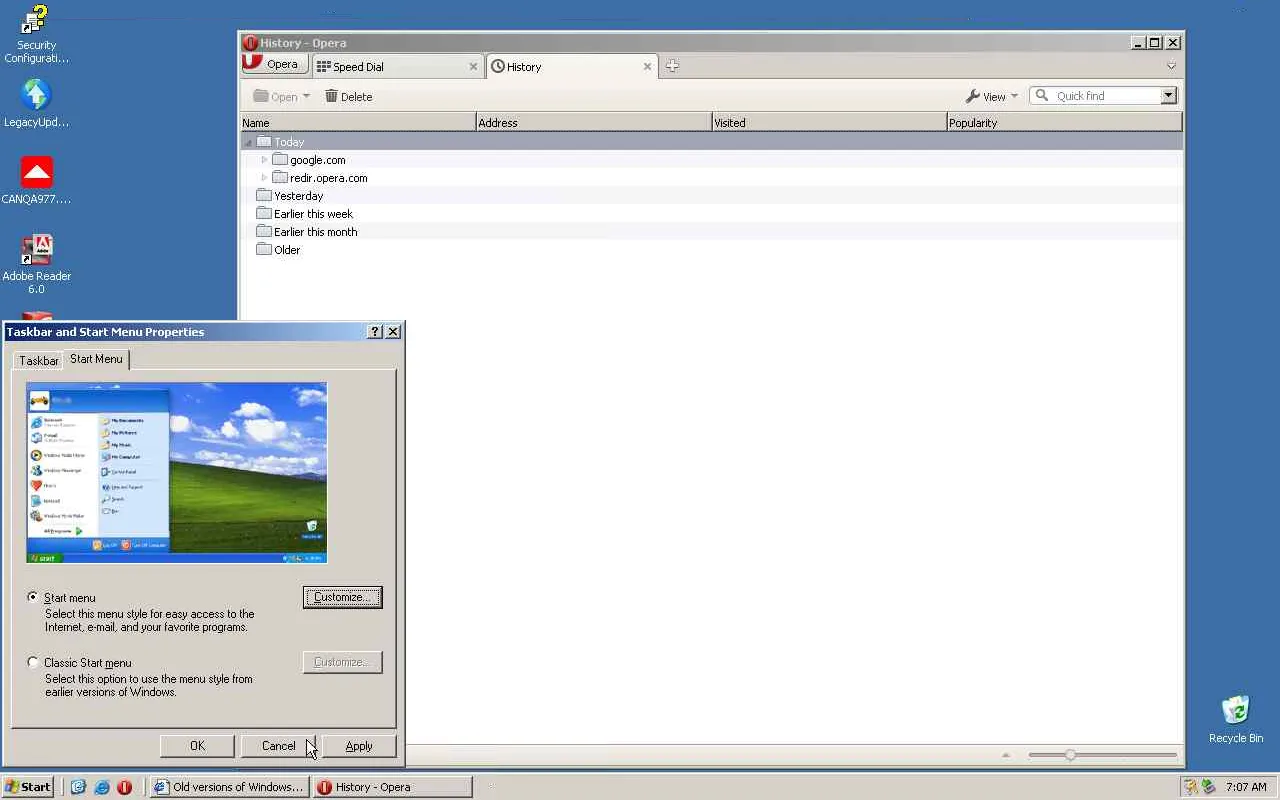Sort history by the Visited column
The width and height of the screenshot is (1280, 800).
pyautogui.click(x=829, y=122)
